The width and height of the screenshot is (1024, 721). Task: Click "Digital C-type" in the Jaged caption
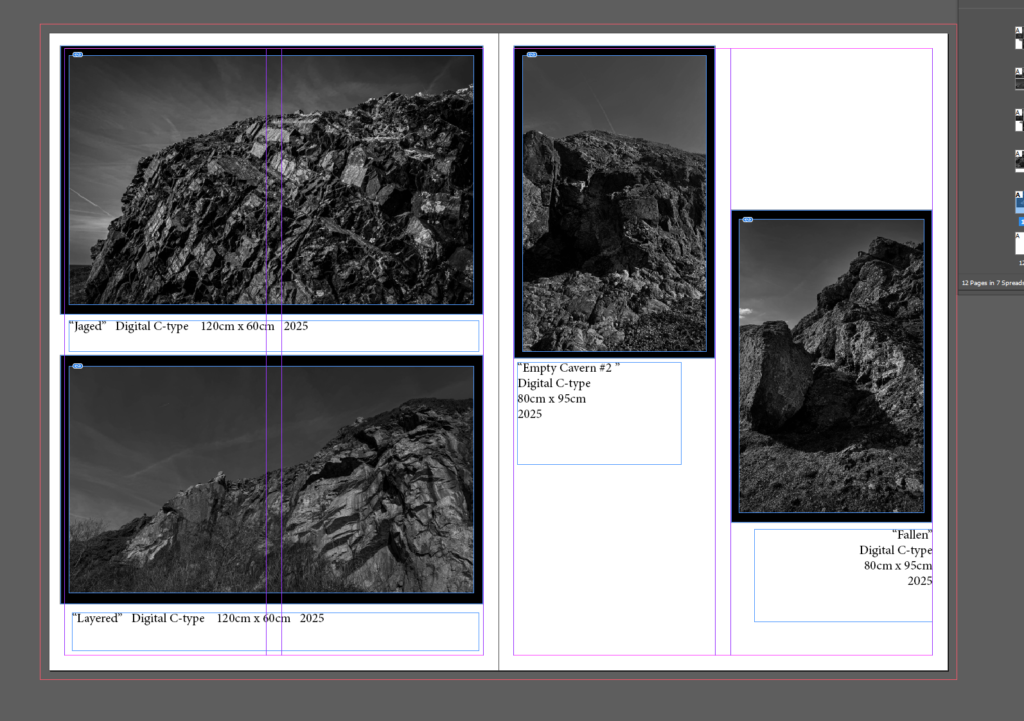[x=152, y=326]
